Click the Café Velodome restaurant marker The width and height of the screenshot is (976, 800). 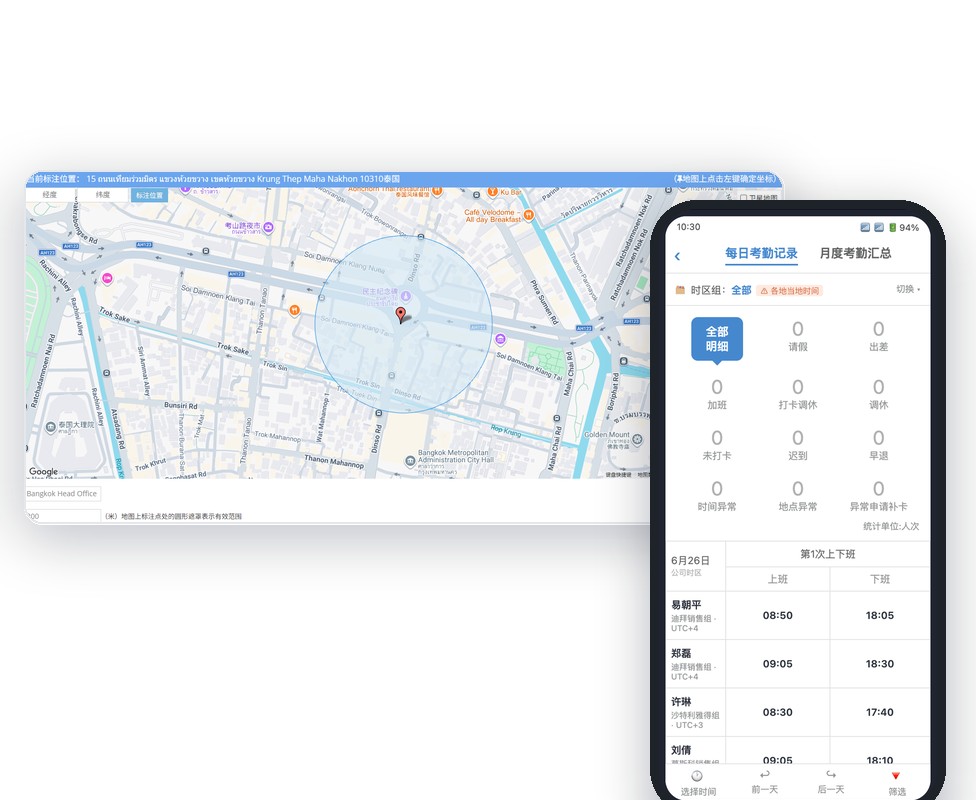(528, 215)
